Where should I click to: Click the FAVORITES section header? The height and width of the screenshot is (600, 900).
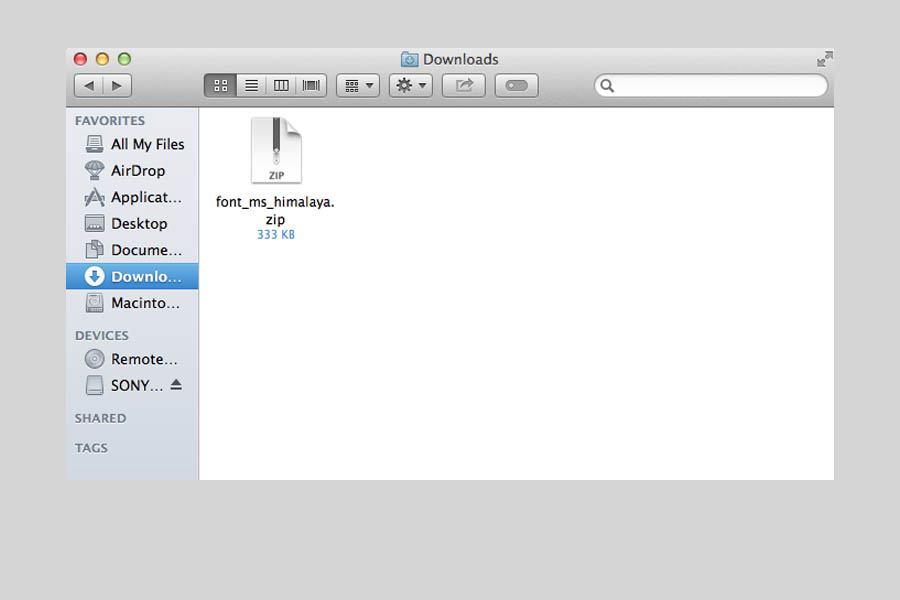coord(110,121)
